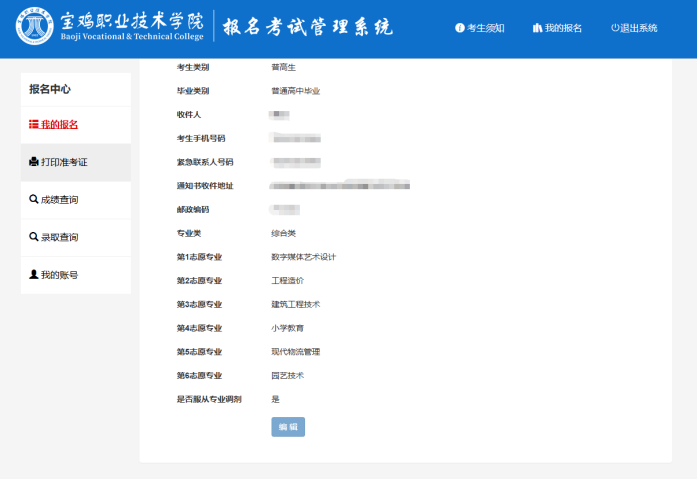This screenshot has height=480, width=698.
Task: Click the Baoji college emblem logo
Action: tap(36, 28)
